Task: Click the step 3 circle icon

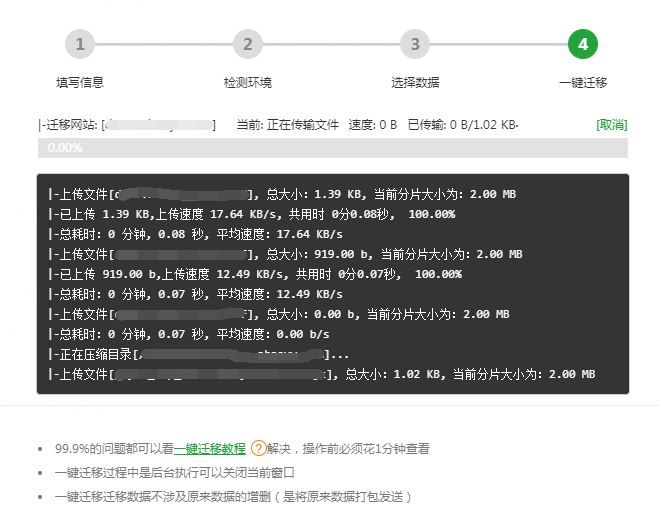Action: (x=415, y=44)
